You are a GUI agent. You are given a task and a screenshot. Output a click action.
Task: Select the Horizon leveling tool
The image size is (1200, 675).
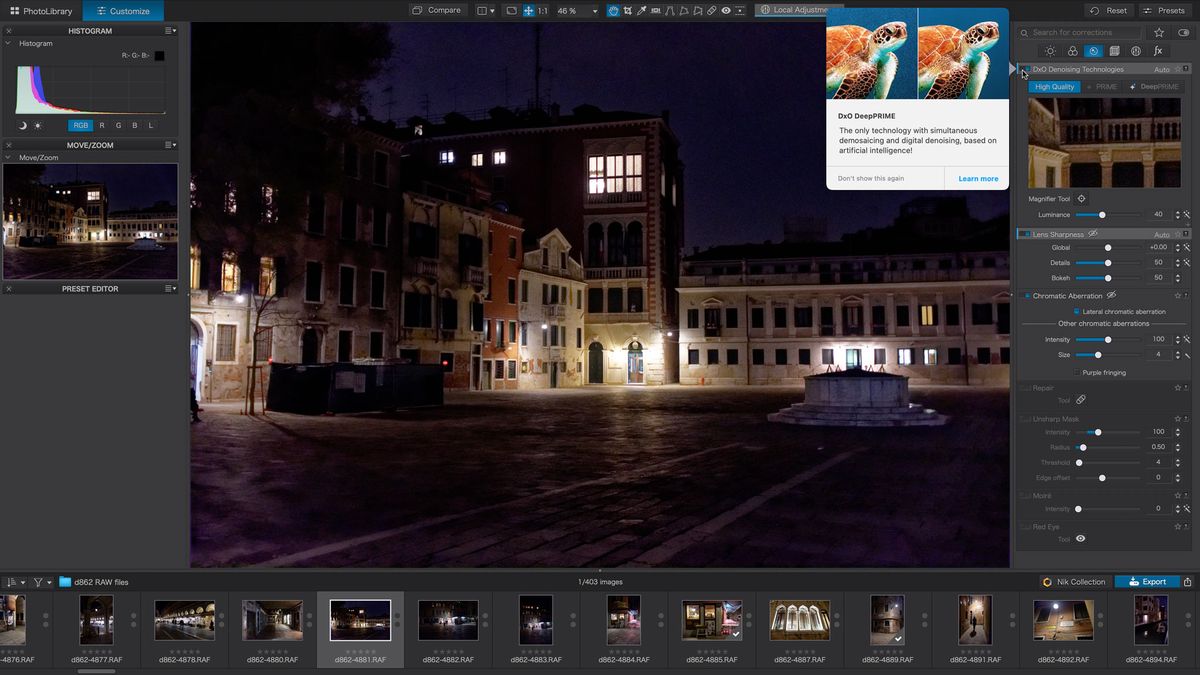tap(655, 10)
